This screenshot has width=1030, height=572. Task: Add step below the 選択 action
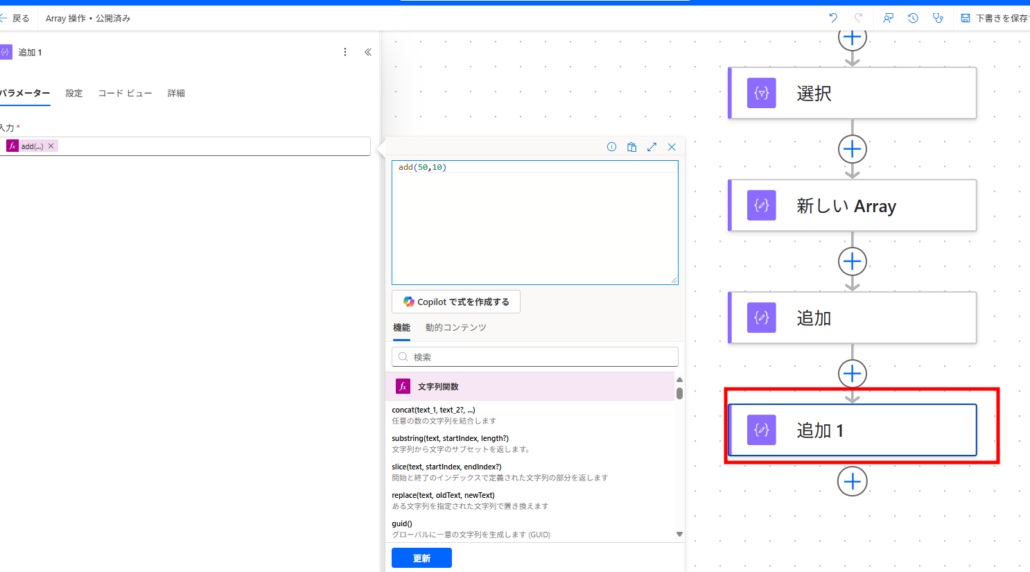pyautogui.click(x=852, y=149)
